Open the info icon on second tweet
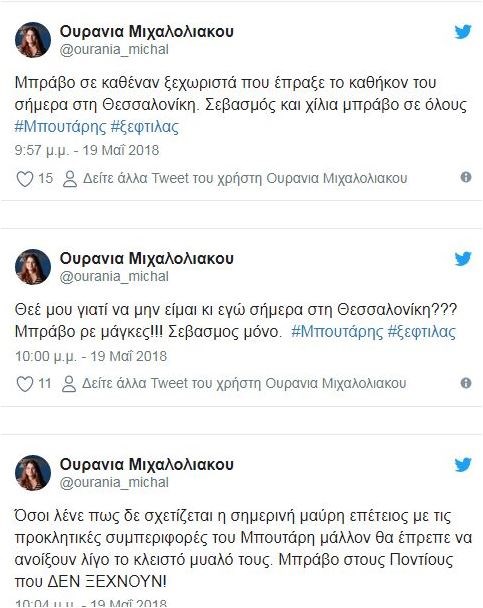The height and width of the screenshot is (608, 483). coord(466,383)
